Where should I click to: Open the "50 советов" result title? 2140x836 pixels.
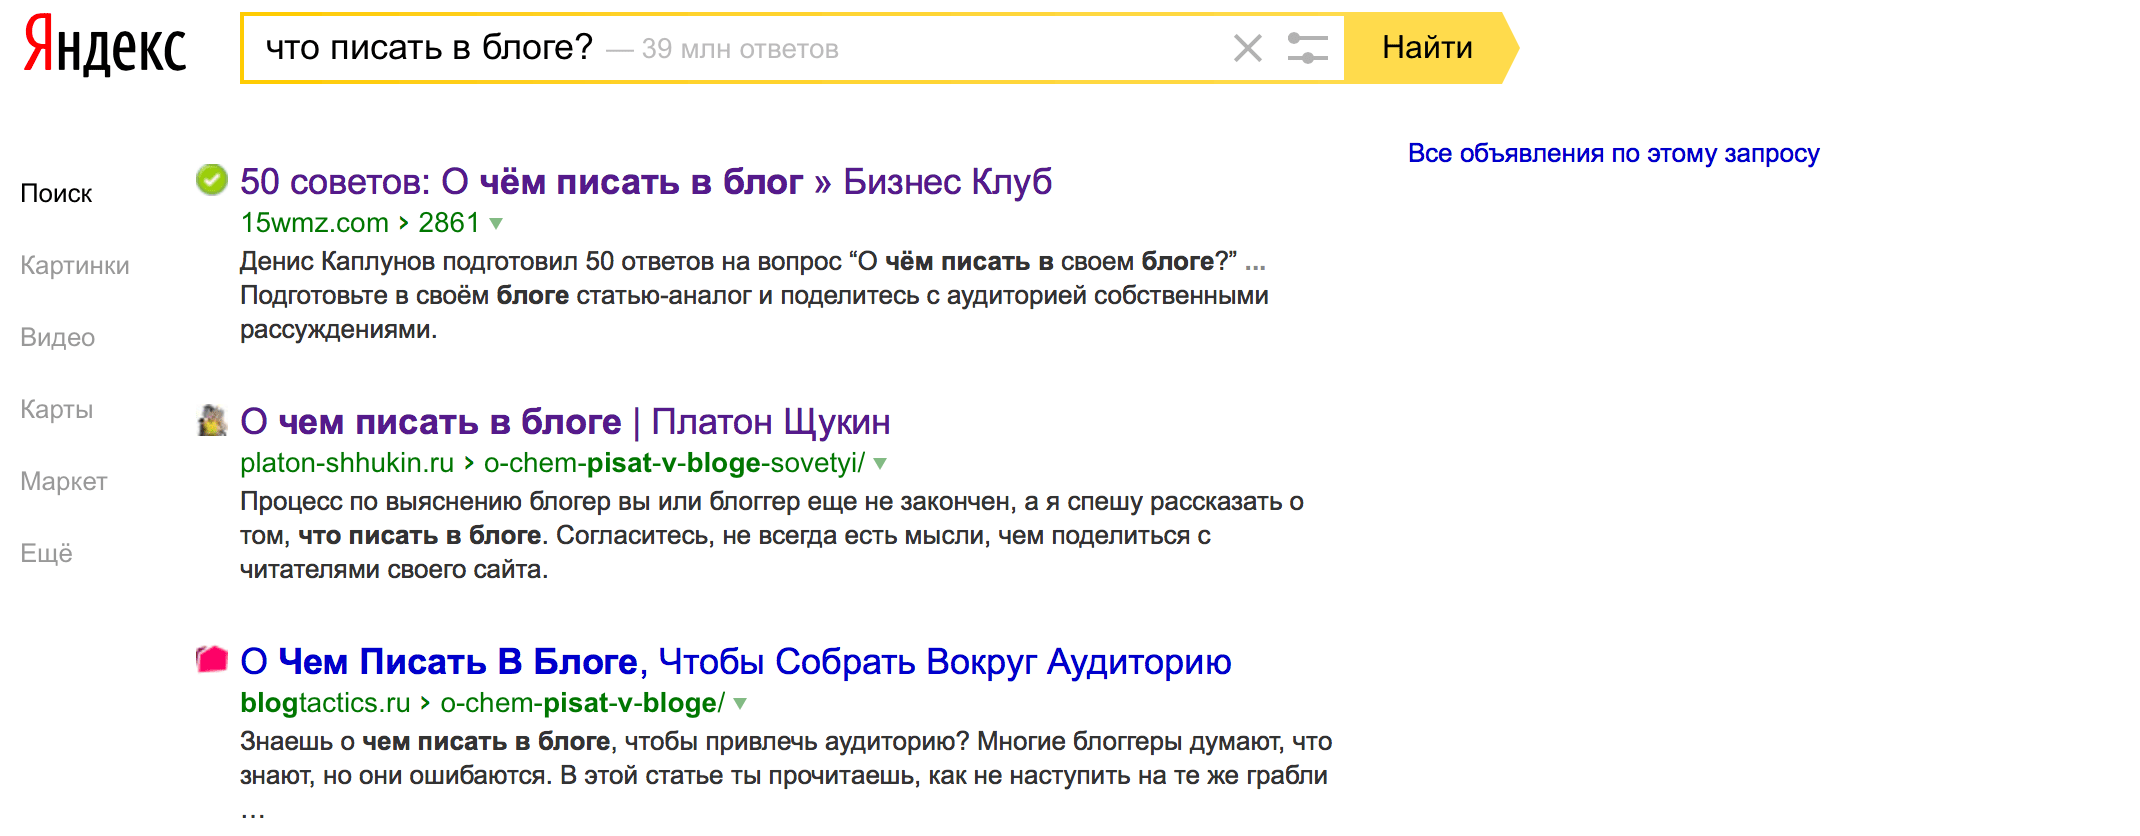(x=645, y=182)
